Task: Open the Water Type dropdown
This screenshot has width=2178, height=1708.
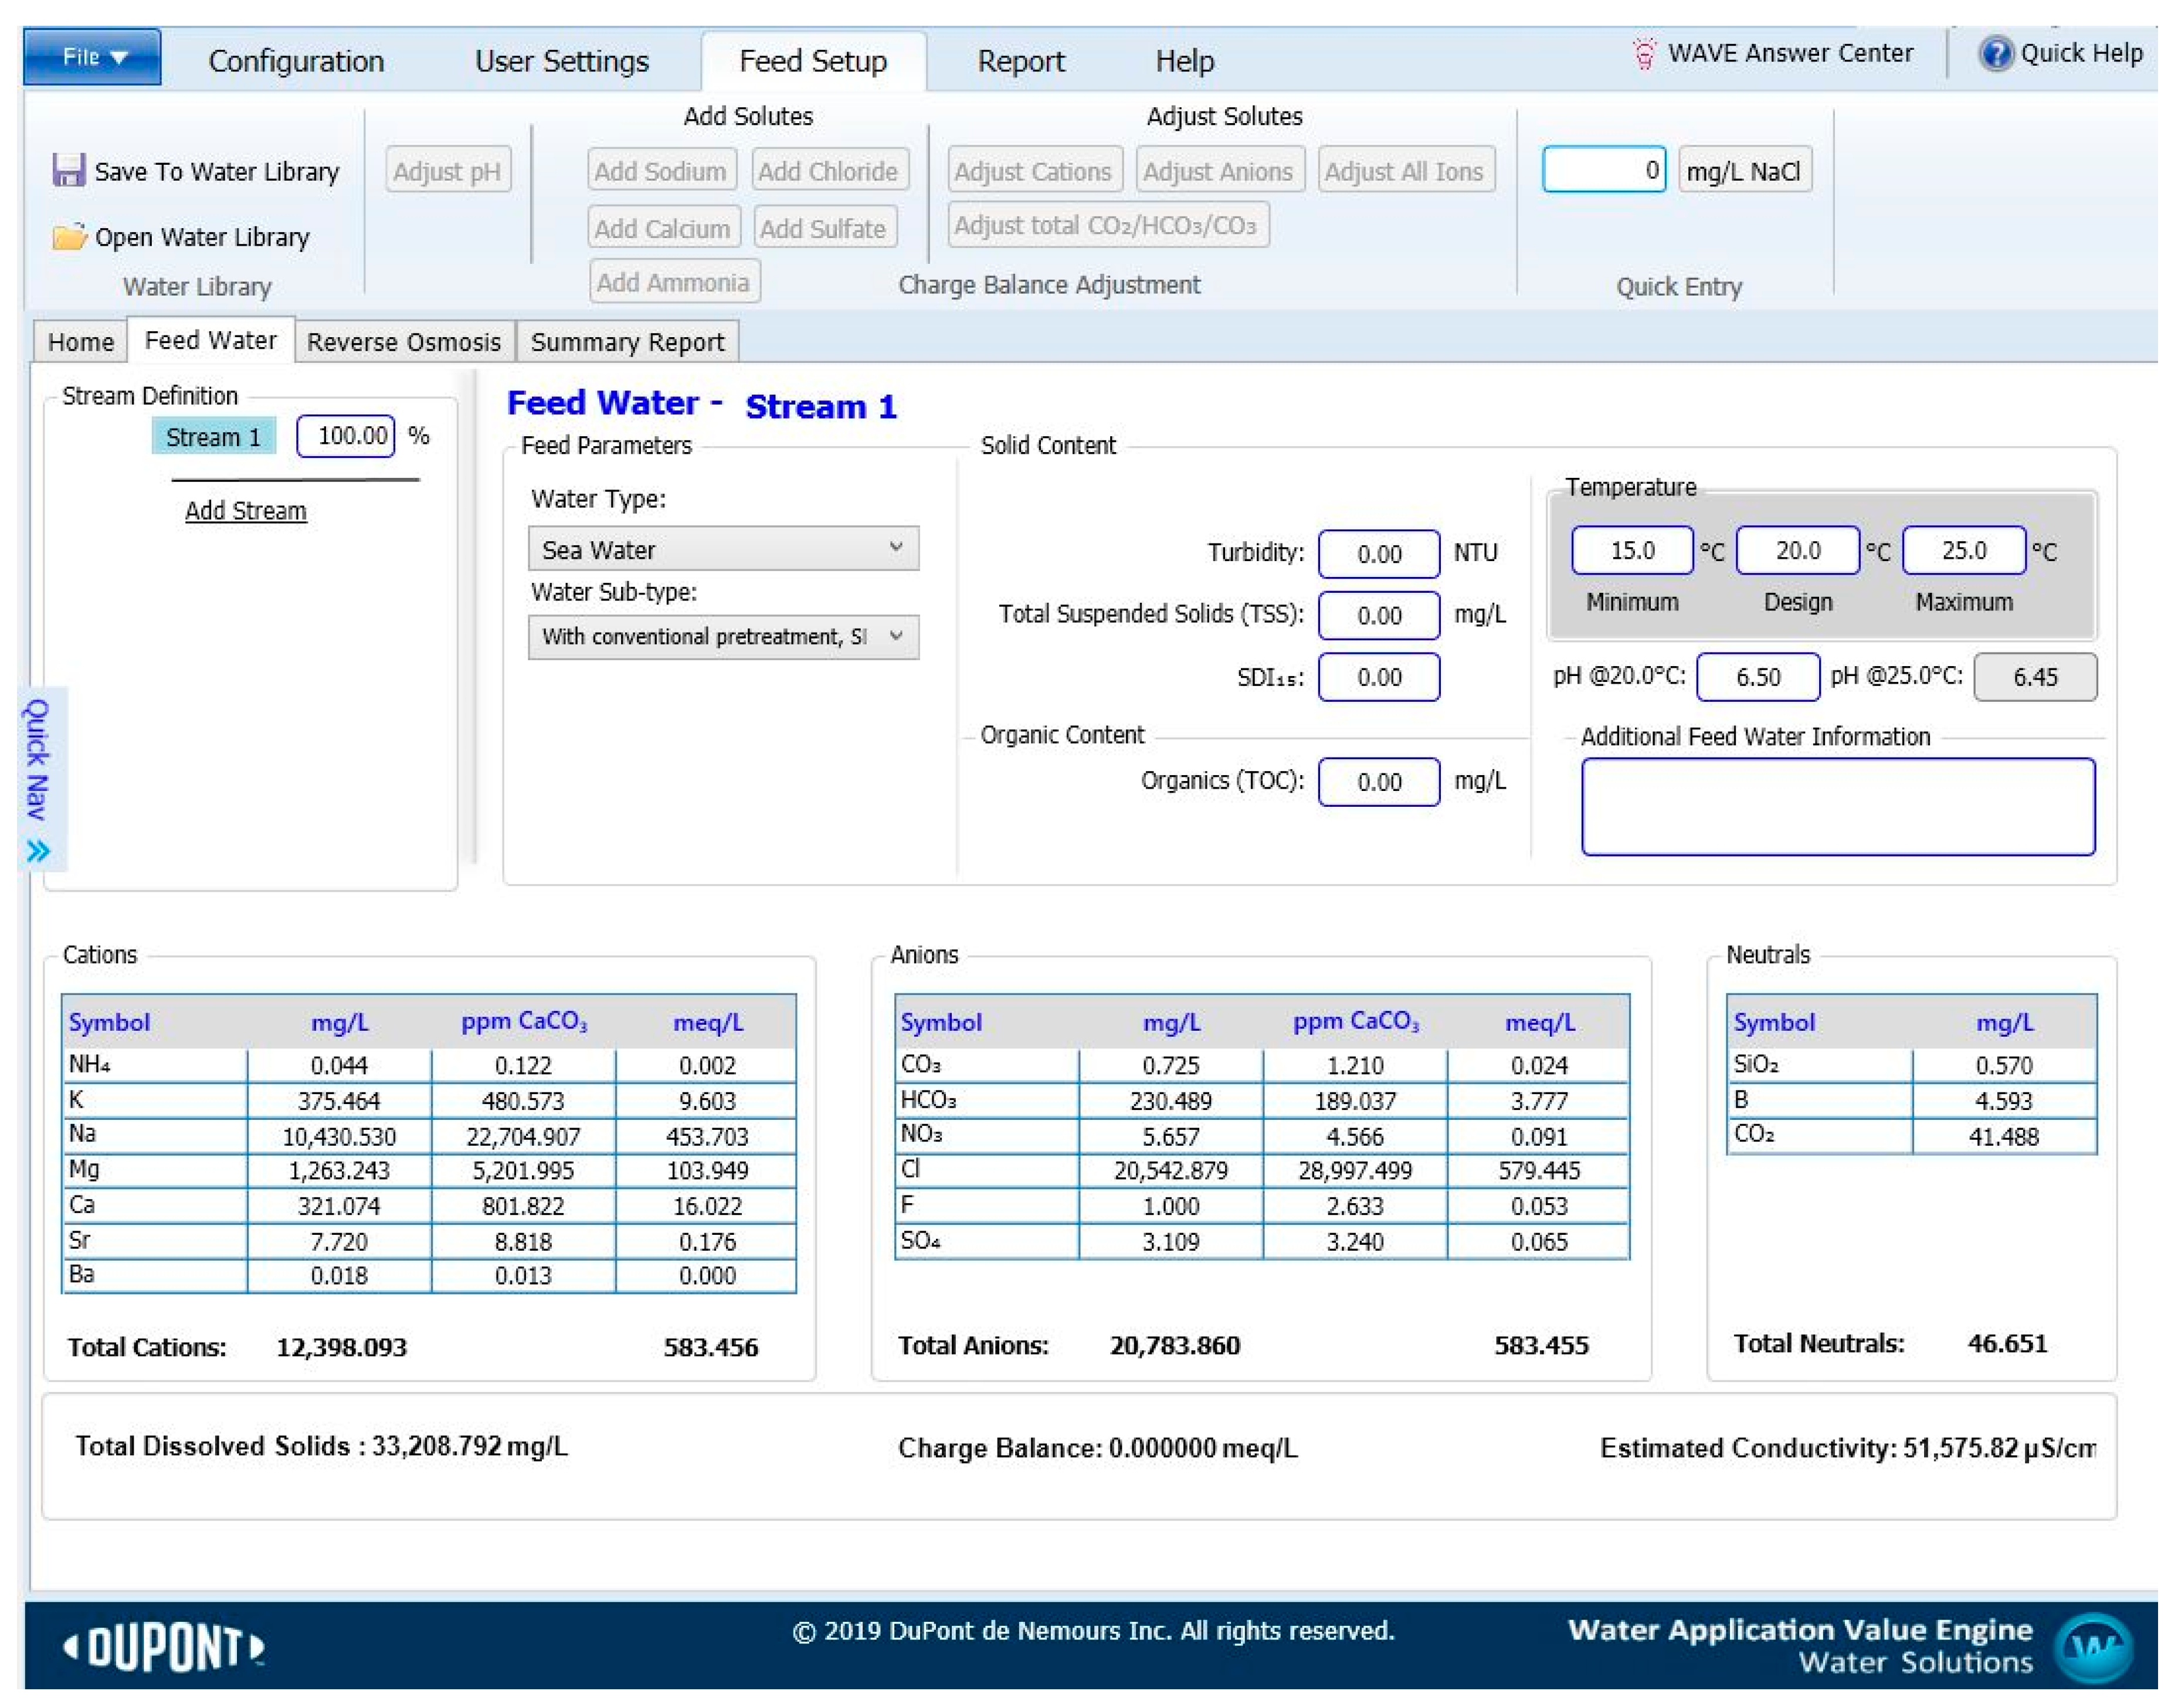Action: (x=722, y=549)
